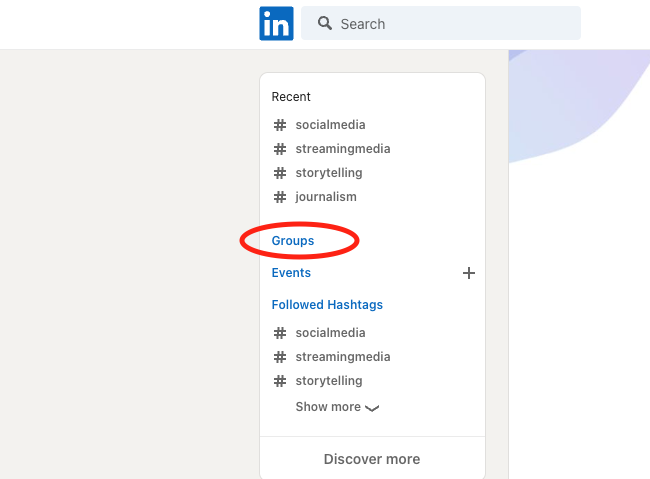Open the Followed Hashtags section link

tap(327, 305)
